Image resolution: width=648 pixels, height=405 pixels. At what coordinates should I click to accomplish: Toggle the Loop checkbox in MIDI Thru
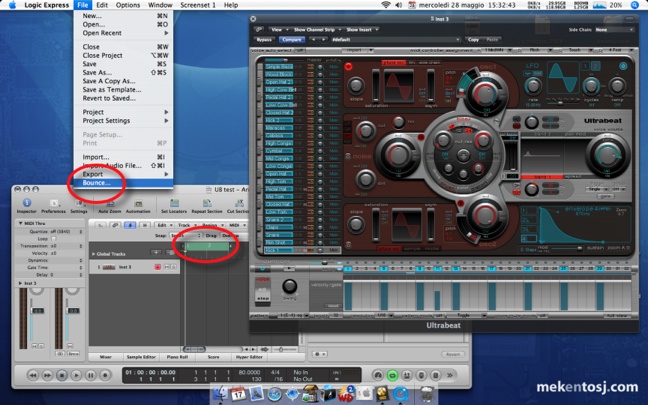[53, 239]
